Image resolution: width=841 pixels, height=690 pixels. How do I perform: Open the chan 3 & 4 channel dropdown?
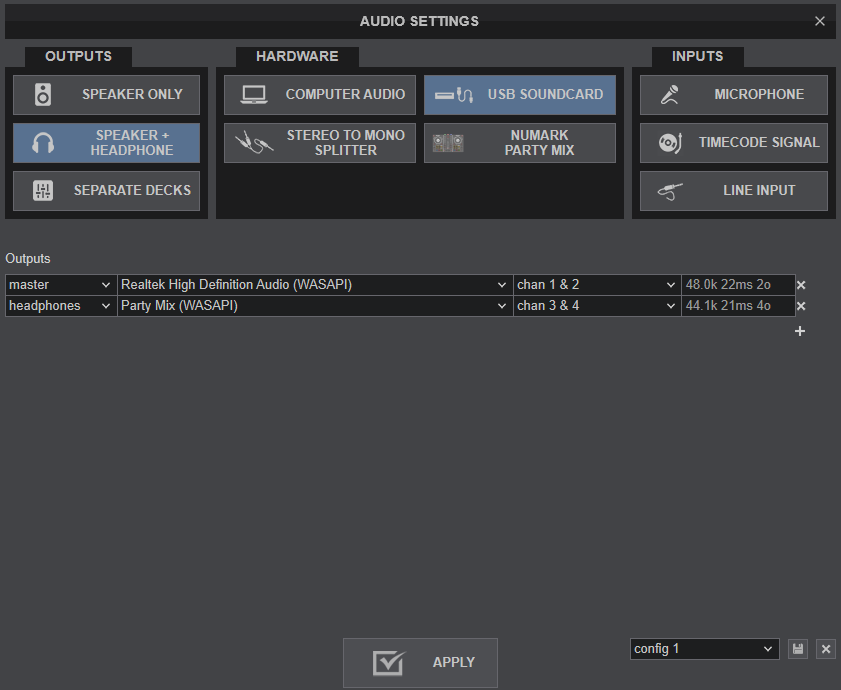point(597,306)
